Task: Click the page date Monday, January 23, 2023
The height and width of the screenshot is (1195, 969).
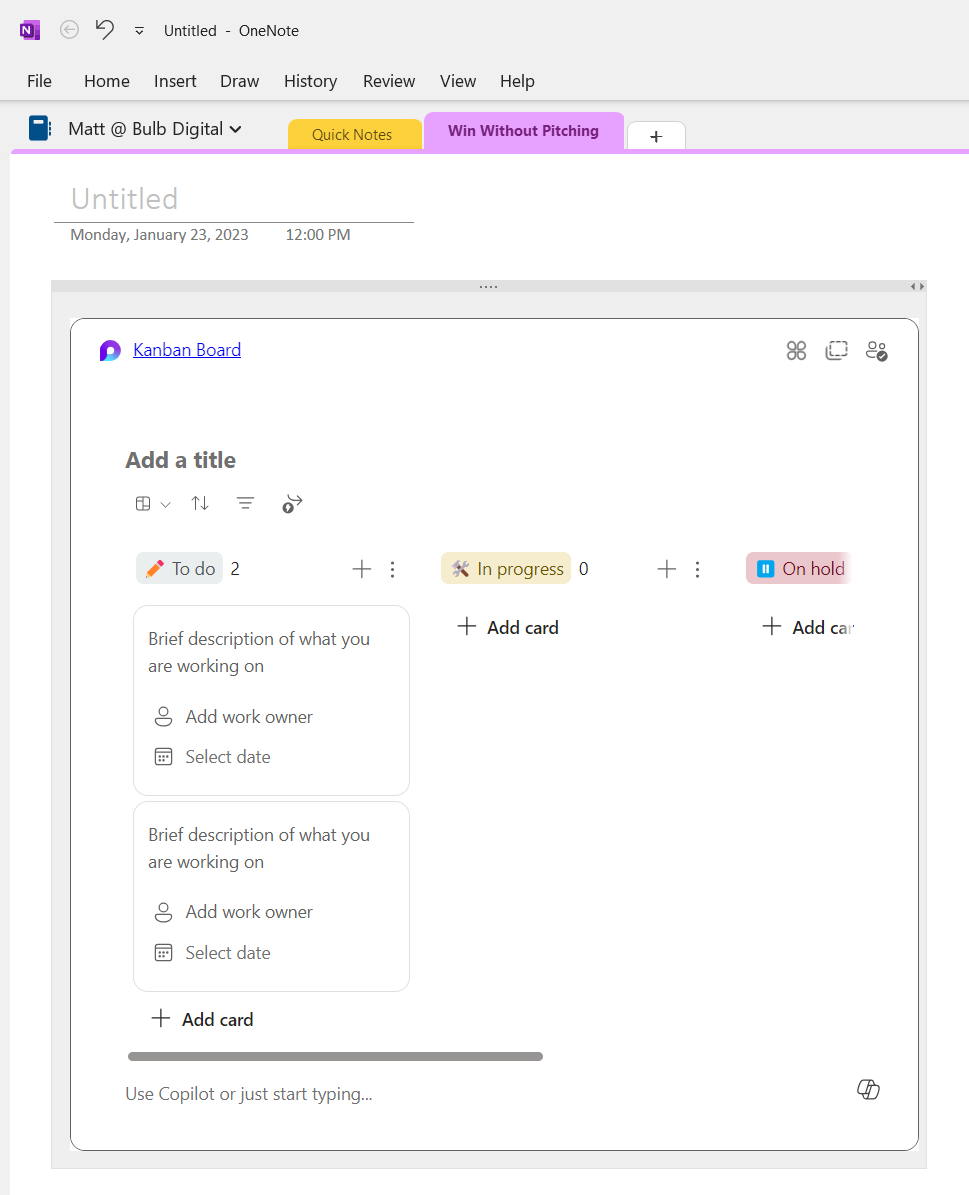Action: point(159,235)
